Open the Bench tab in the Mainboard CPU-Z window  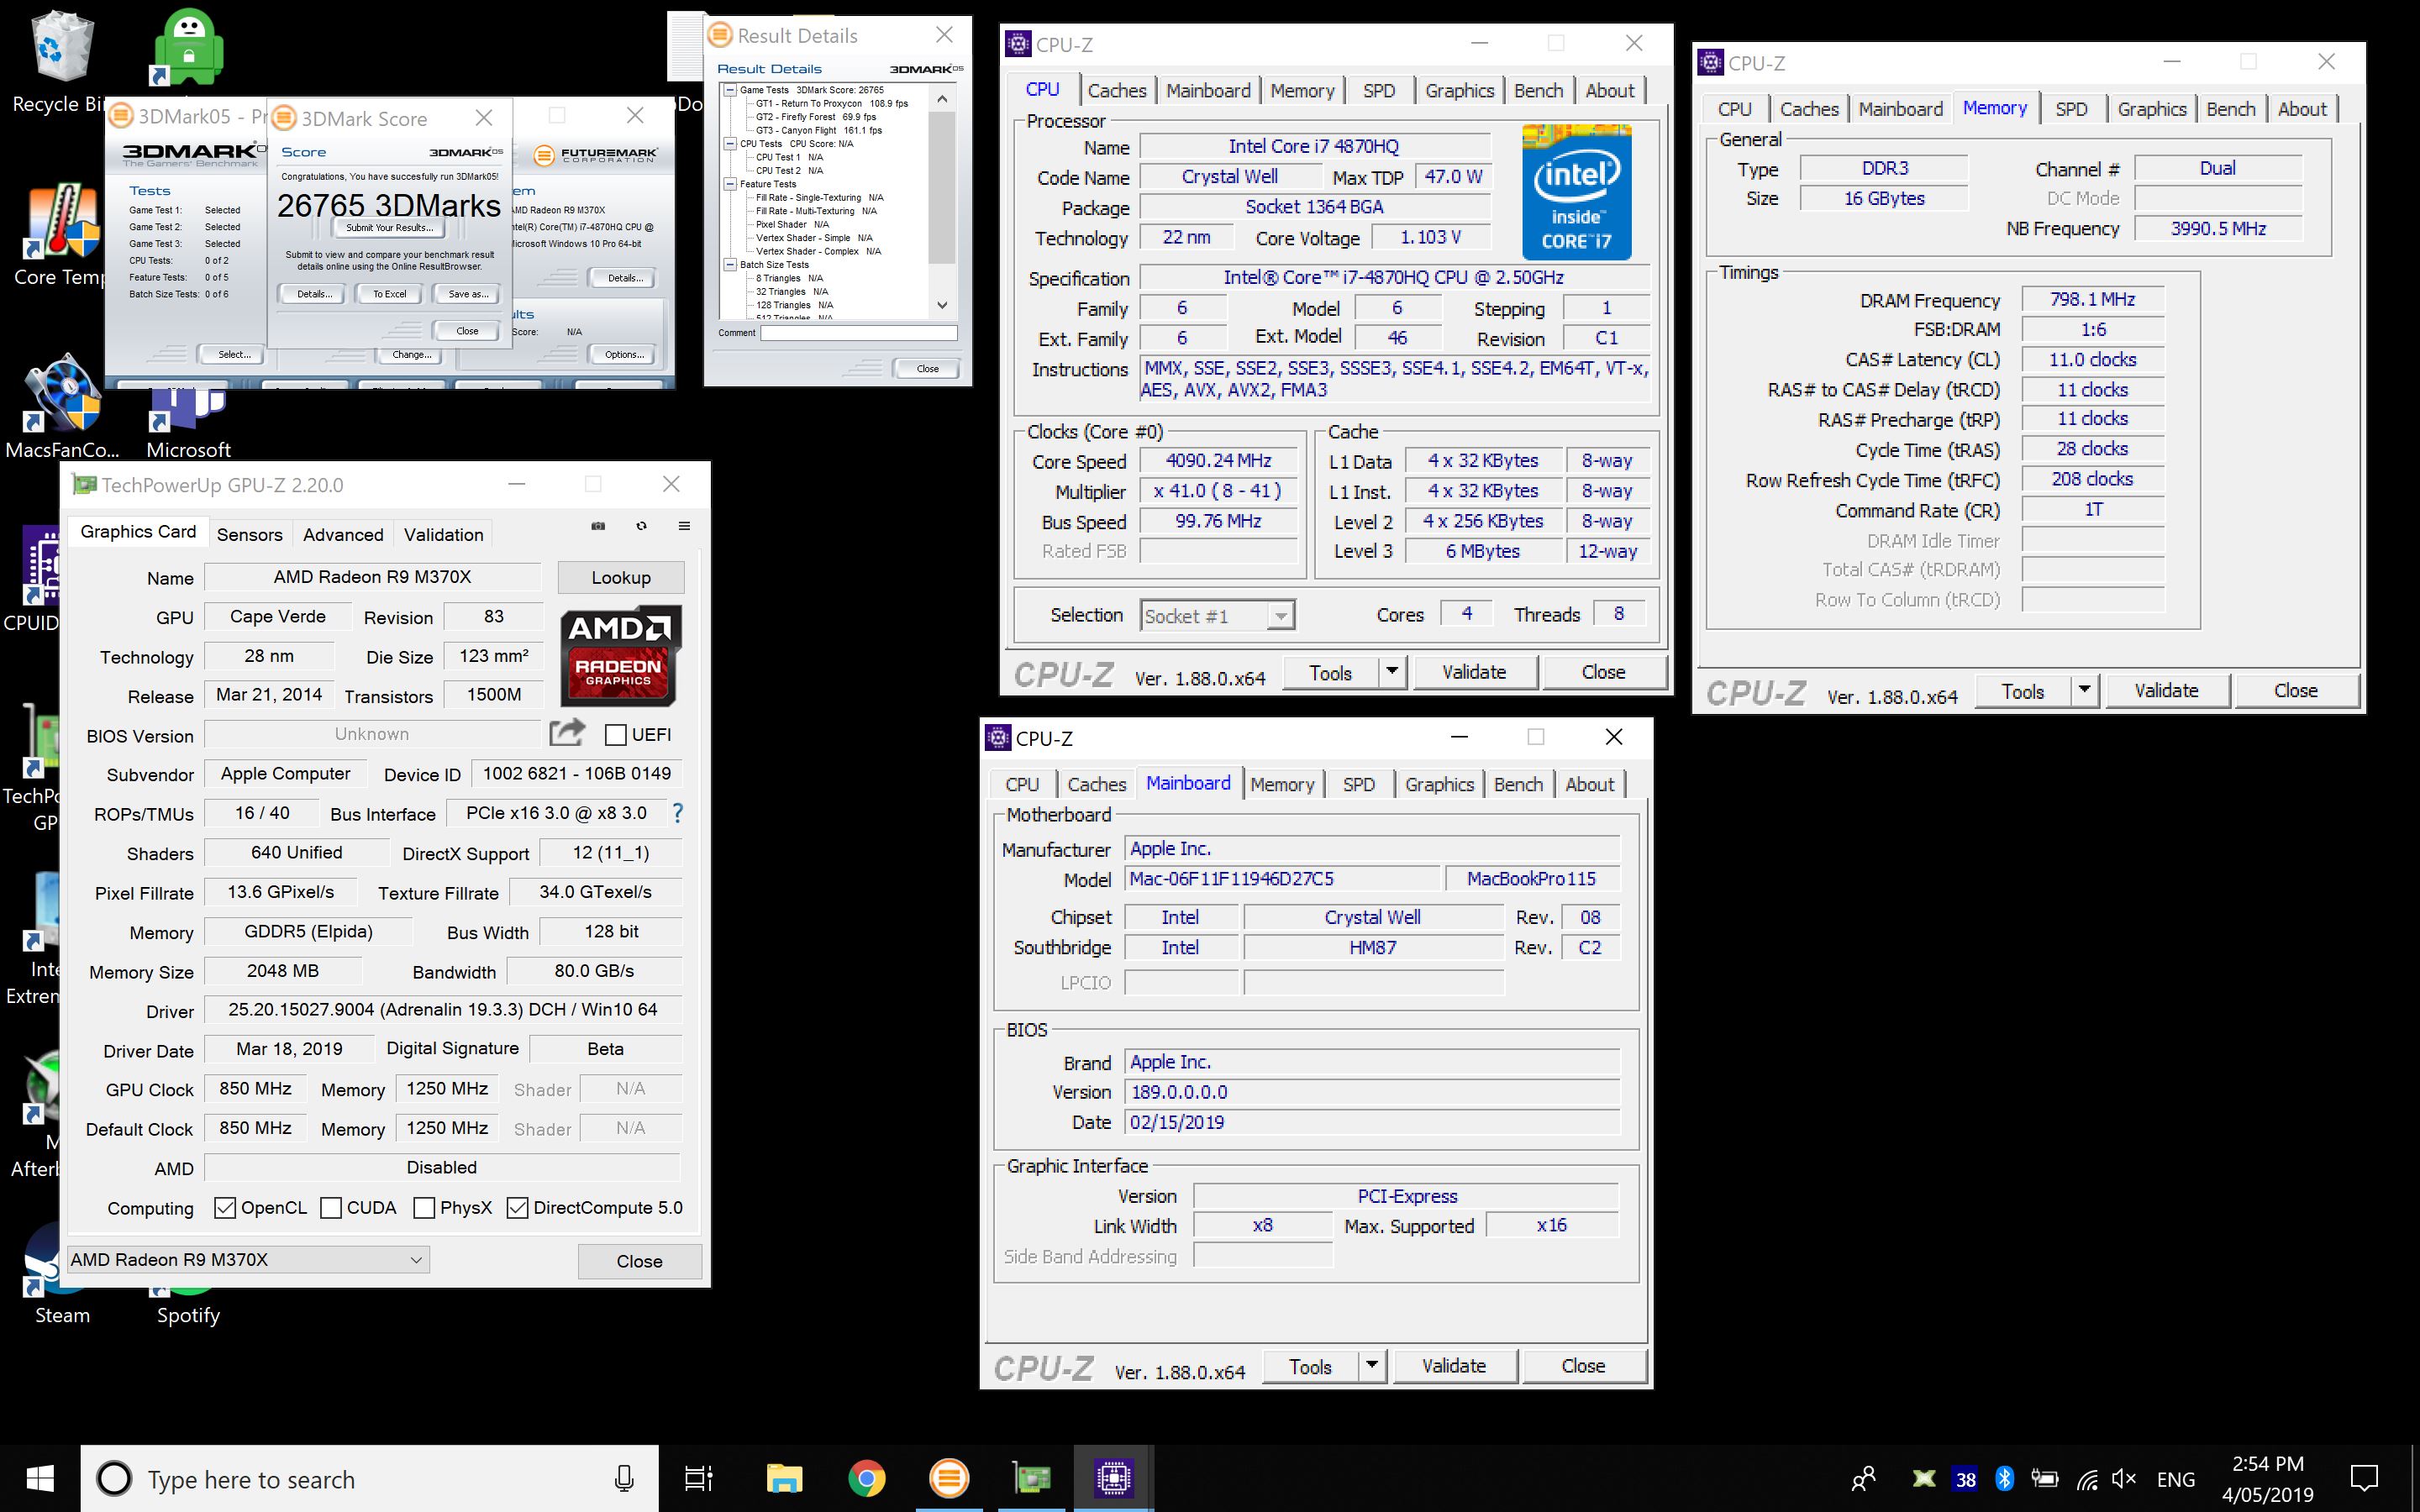coord(1518,784)
